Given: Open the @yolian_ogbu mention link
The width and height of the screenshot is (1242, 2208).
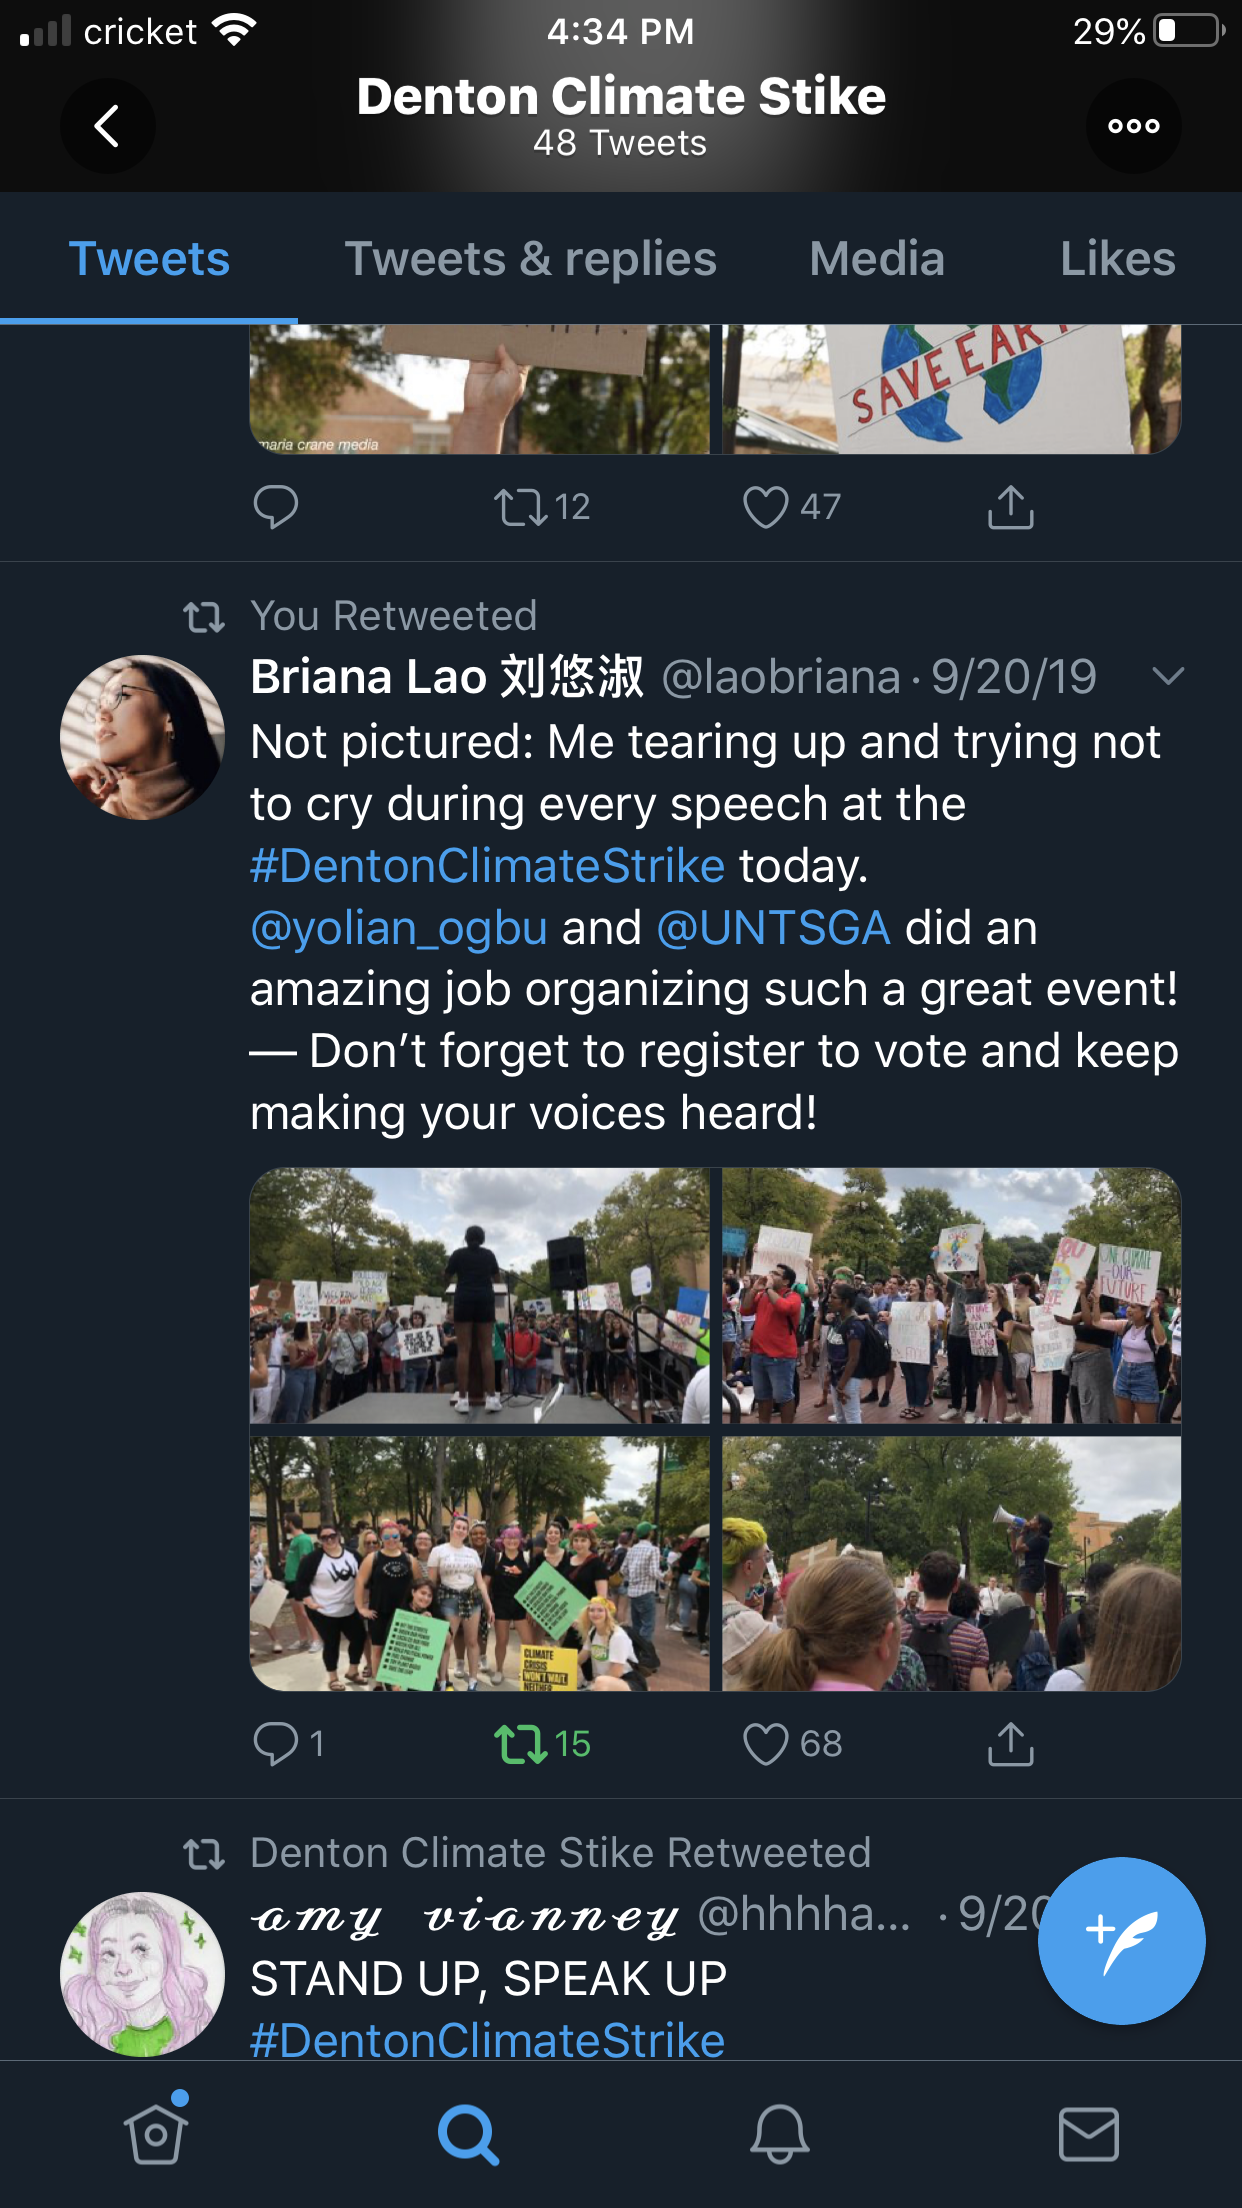Looking at the screenshot, I should (399, 928).
